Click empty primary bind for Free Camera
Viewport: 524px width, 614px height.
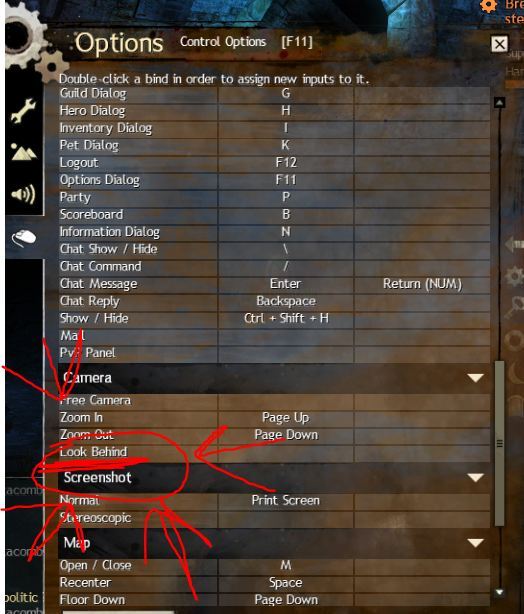[x=286, y=401]
